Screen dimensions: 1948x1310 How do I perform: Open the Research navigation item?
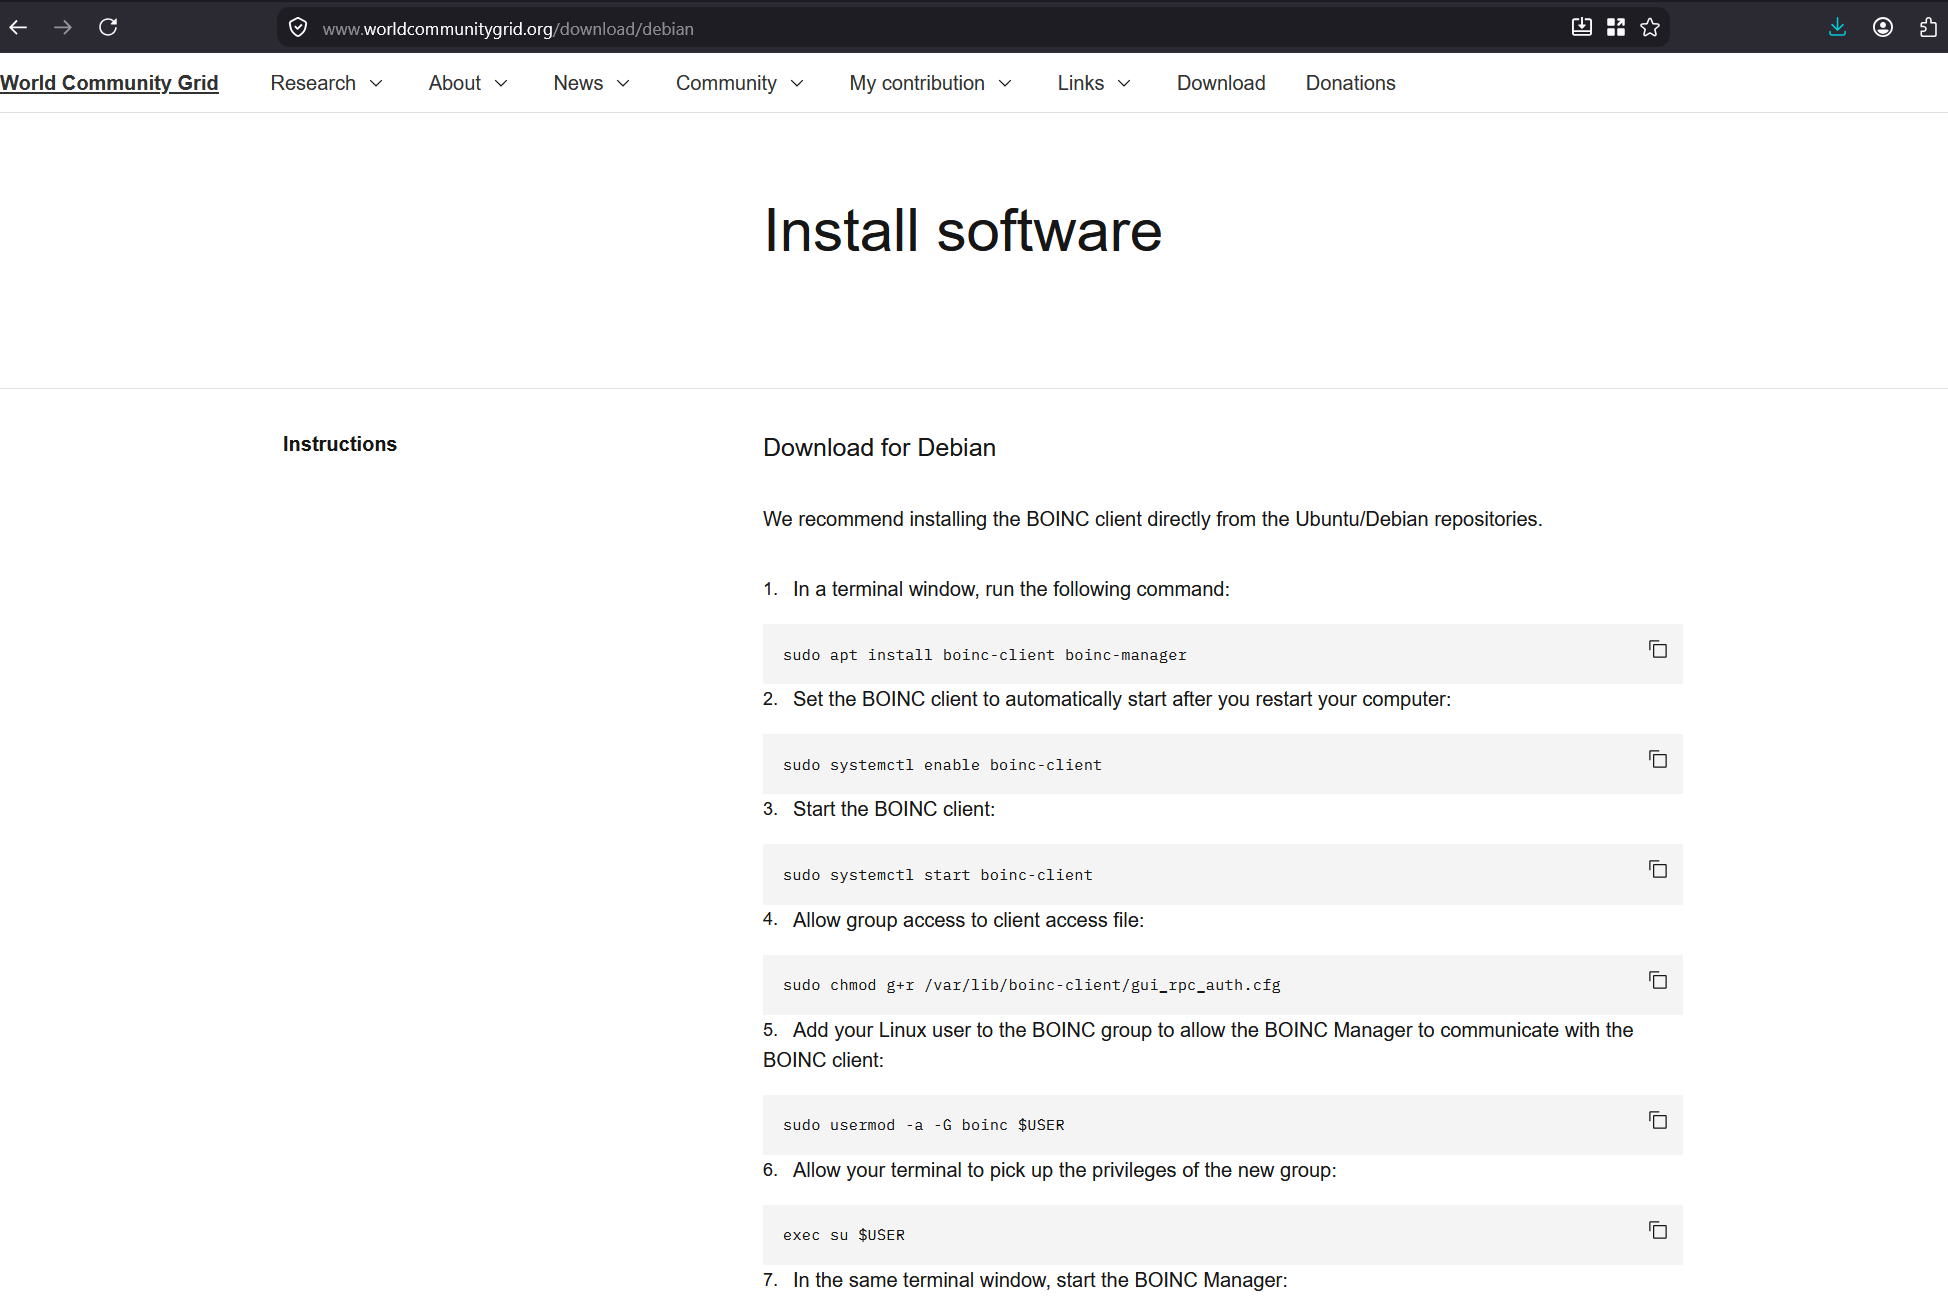click(313, 83)
